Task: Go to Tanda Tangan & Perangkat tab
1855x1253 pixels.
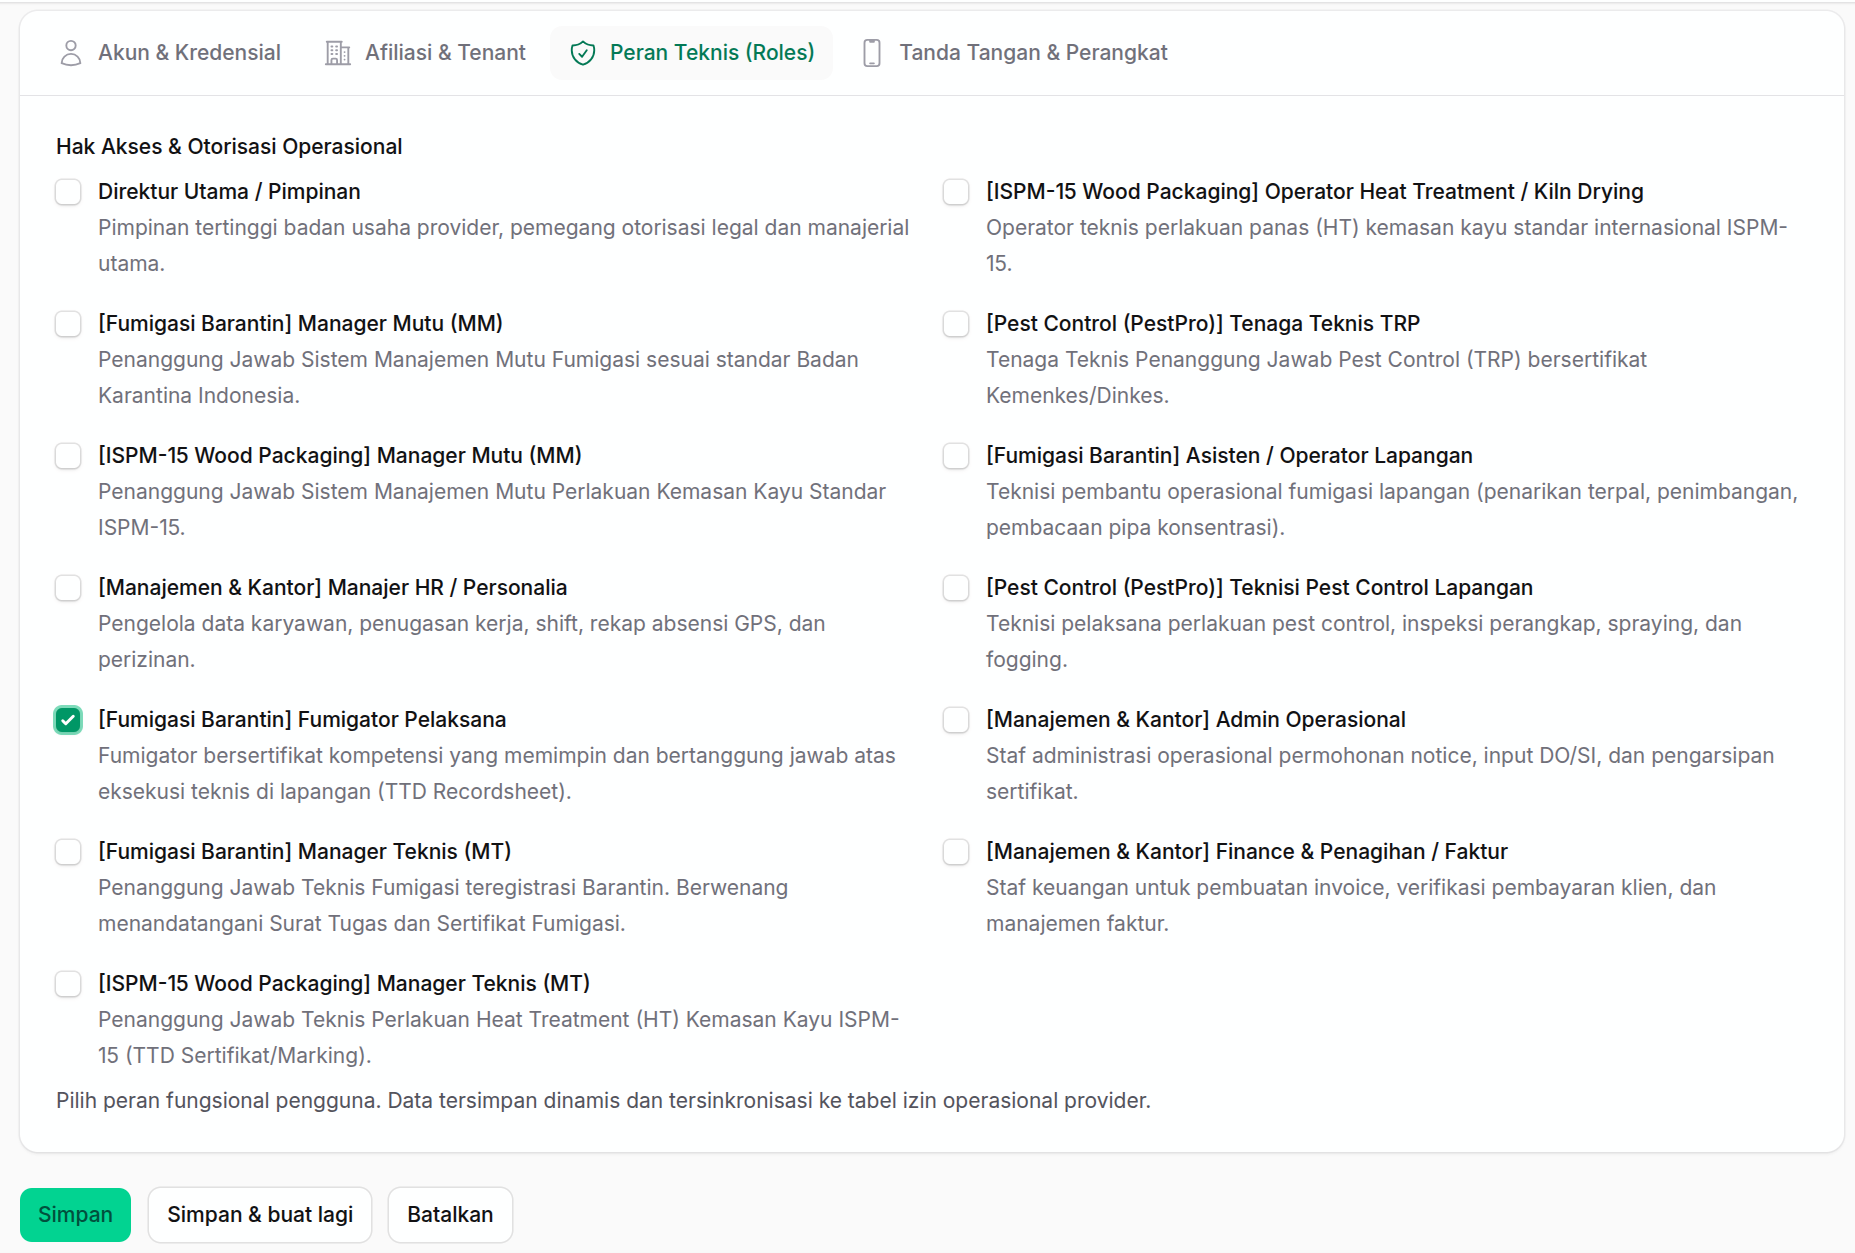Action: pos(1014,53)
